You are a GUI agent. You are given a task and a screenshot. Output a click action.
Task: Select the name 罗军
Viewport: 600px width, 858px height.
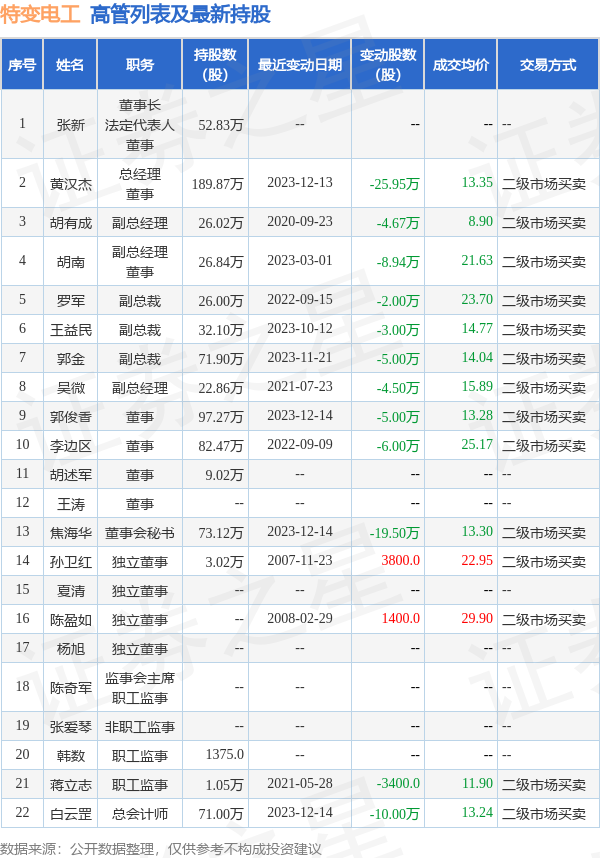71,300
